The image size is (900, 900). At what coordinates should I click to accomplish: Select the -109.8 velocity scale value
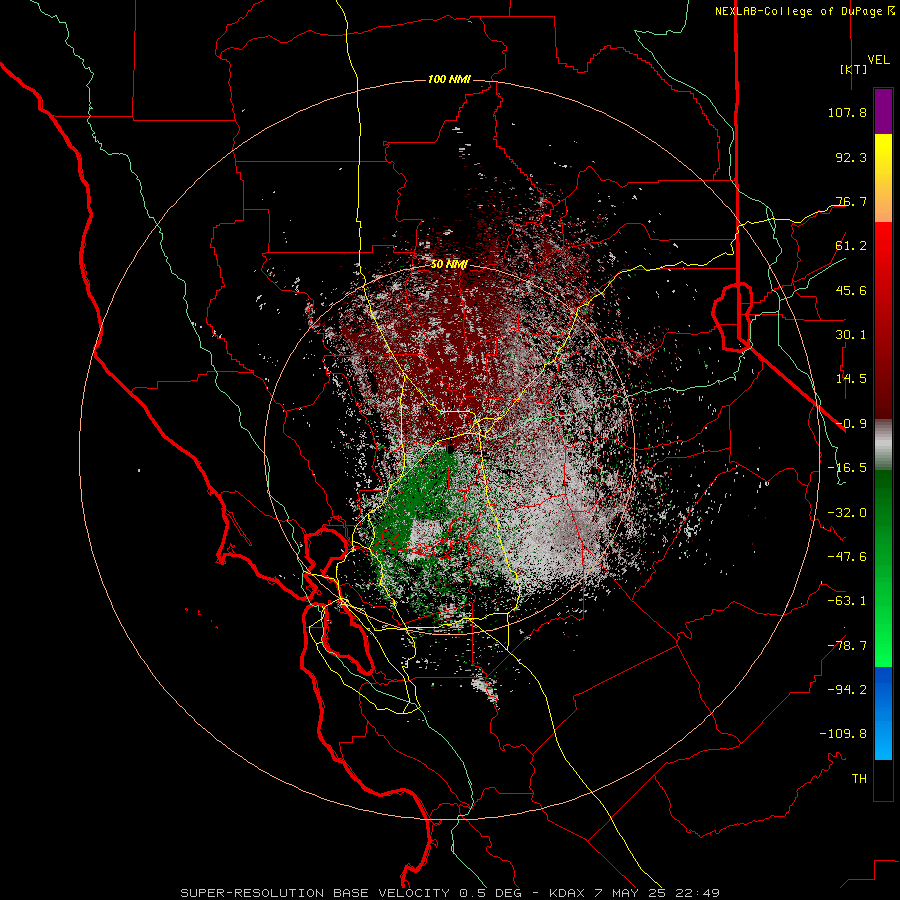(843, 734)
